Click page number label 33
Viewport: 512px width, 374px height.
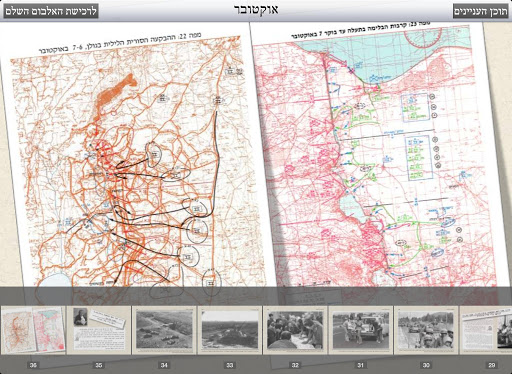230,365
